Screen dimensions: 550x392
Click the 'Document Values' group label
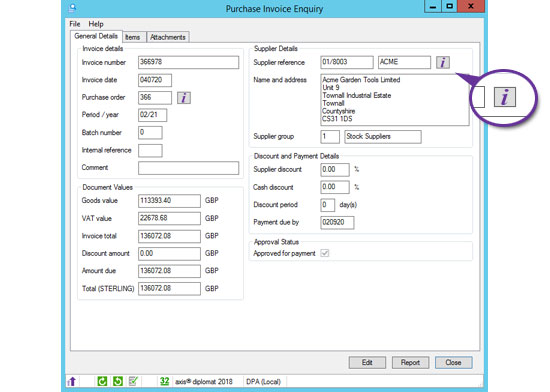[x=107, y=187]
